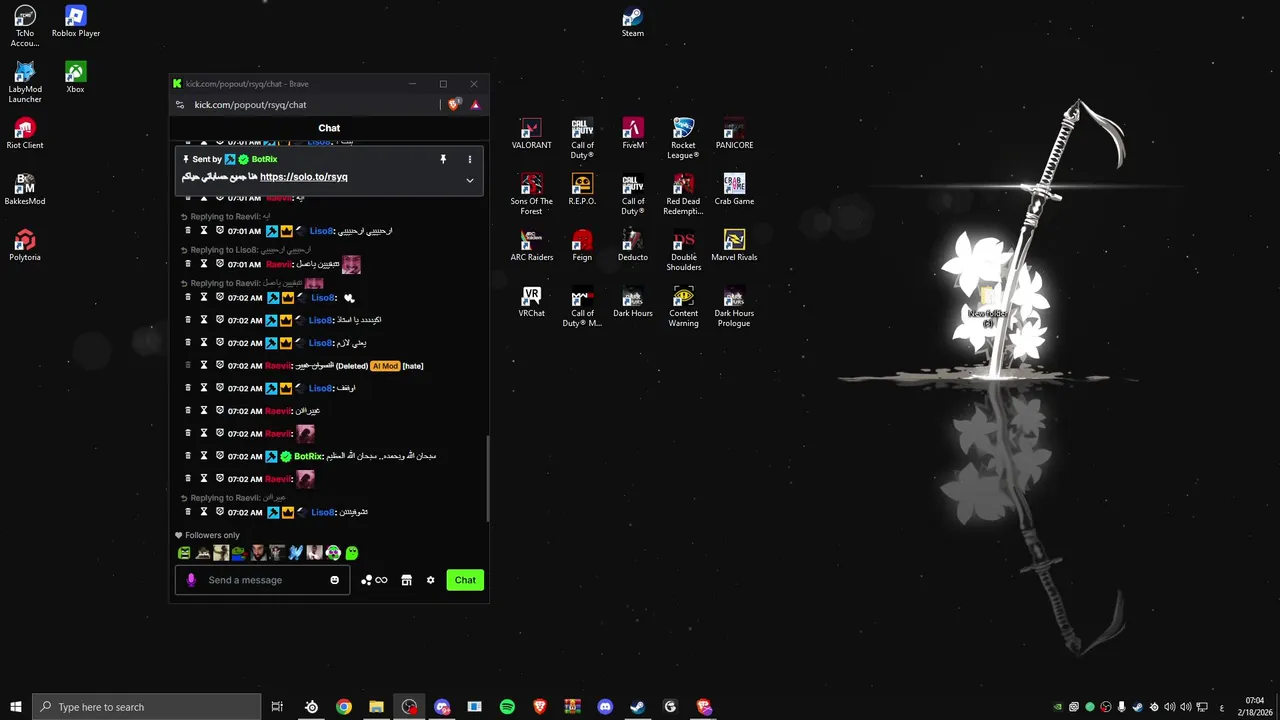The height and width of the screenshot is (720, 1280).
Task: Open chat settings gear icon
Action: [431, 580]
